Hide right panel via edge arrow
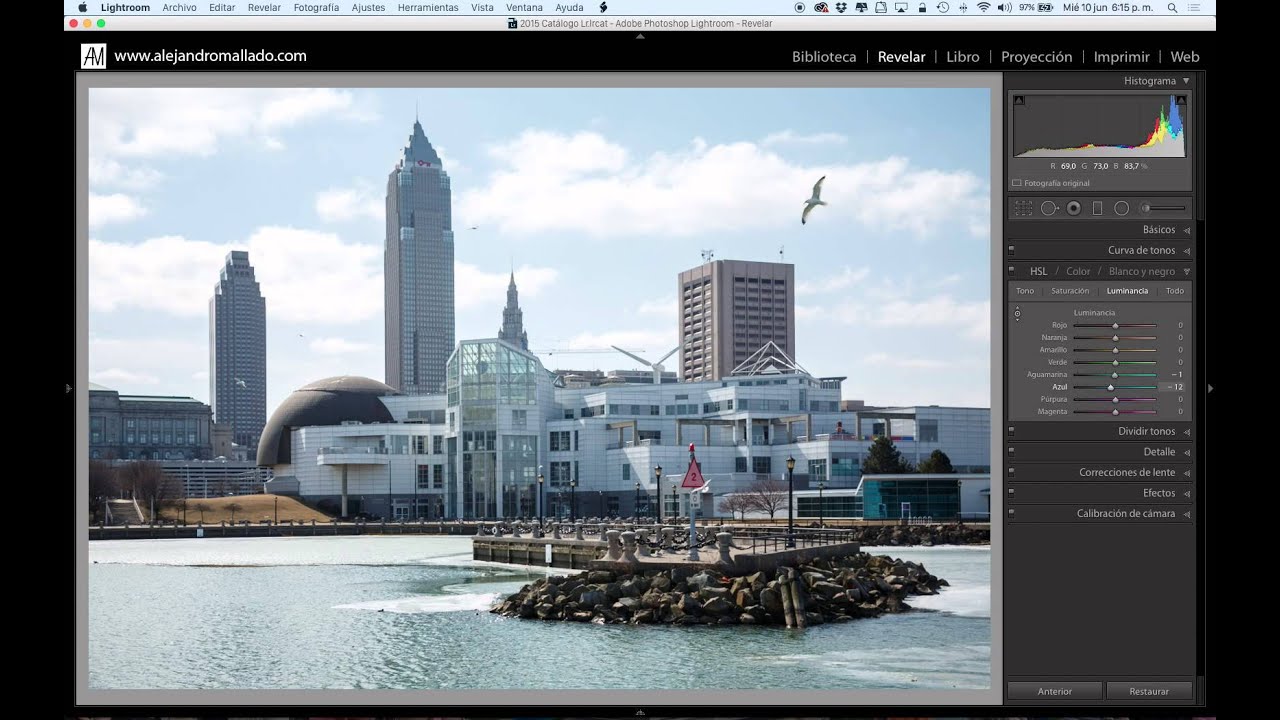 click(x=1210, y=388)
